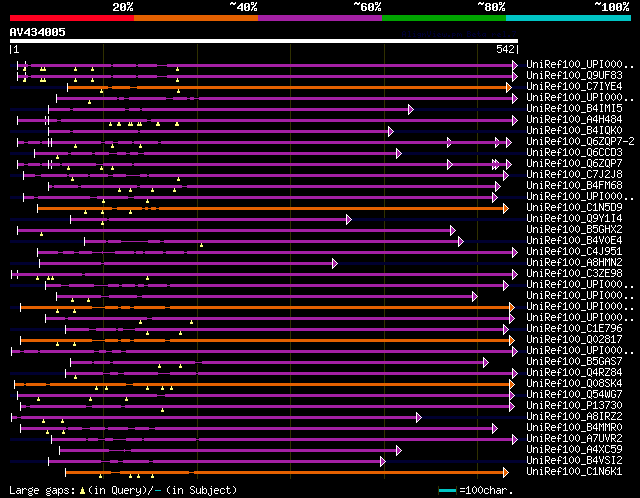Click the UniRef100_Q54WG7 subject label
This screenshot has width=640, height=498.
pyautogui.click(x=574, y=395)
